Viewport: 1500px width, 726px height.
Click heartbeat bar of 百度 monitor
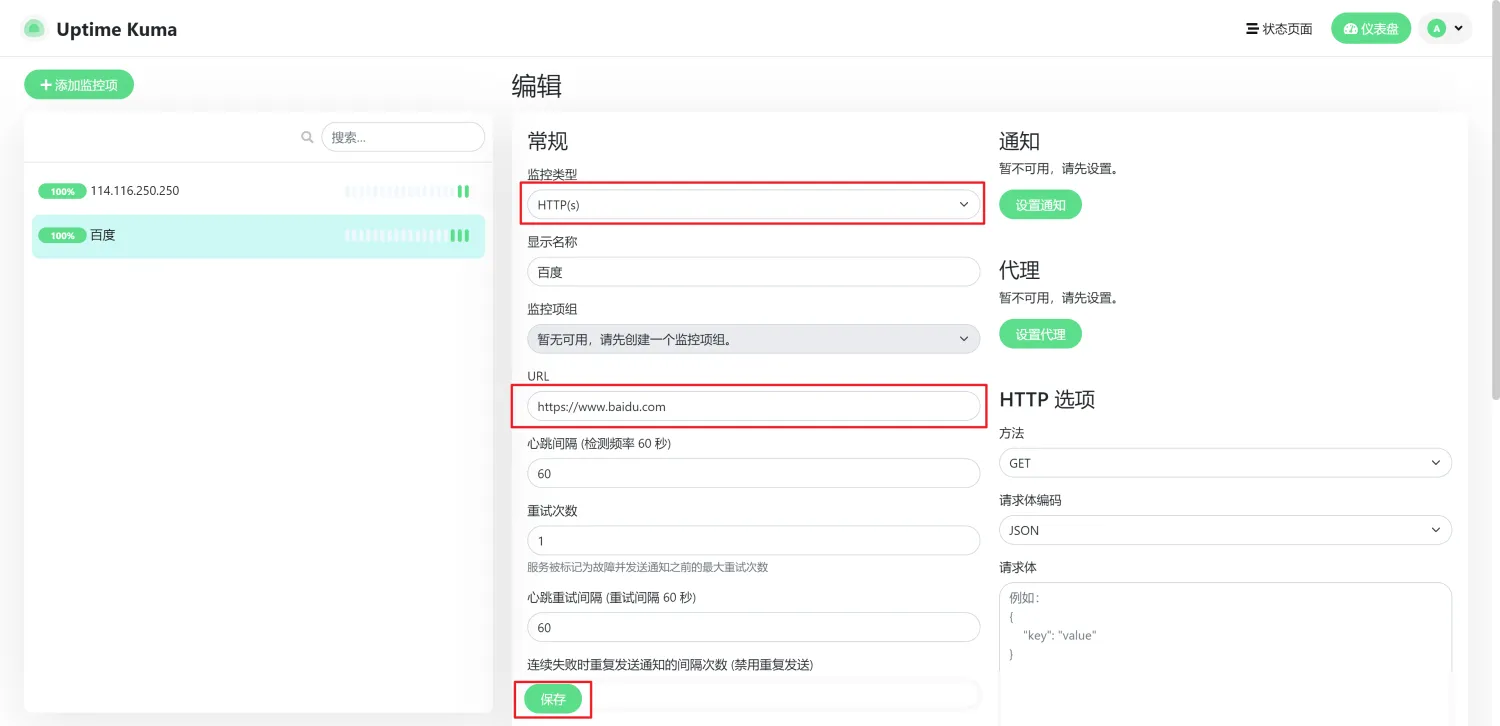coord(407,236)
